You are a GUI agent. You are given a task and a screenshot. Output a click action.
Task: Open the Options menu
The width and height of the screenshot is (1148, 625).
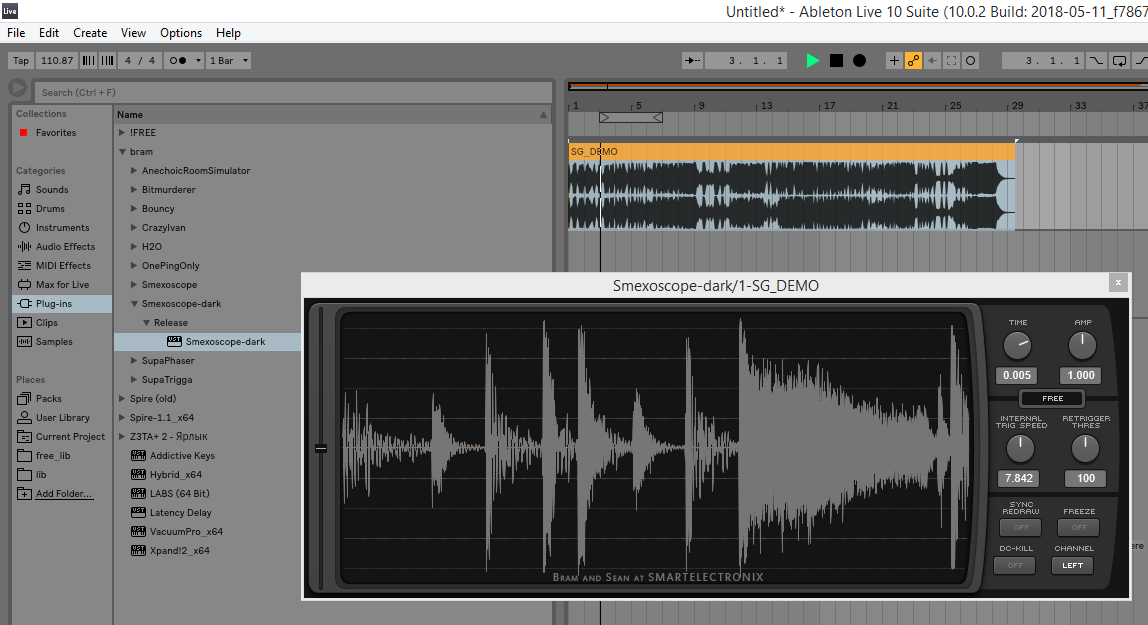pyautogui.click(x=181, y=33)
